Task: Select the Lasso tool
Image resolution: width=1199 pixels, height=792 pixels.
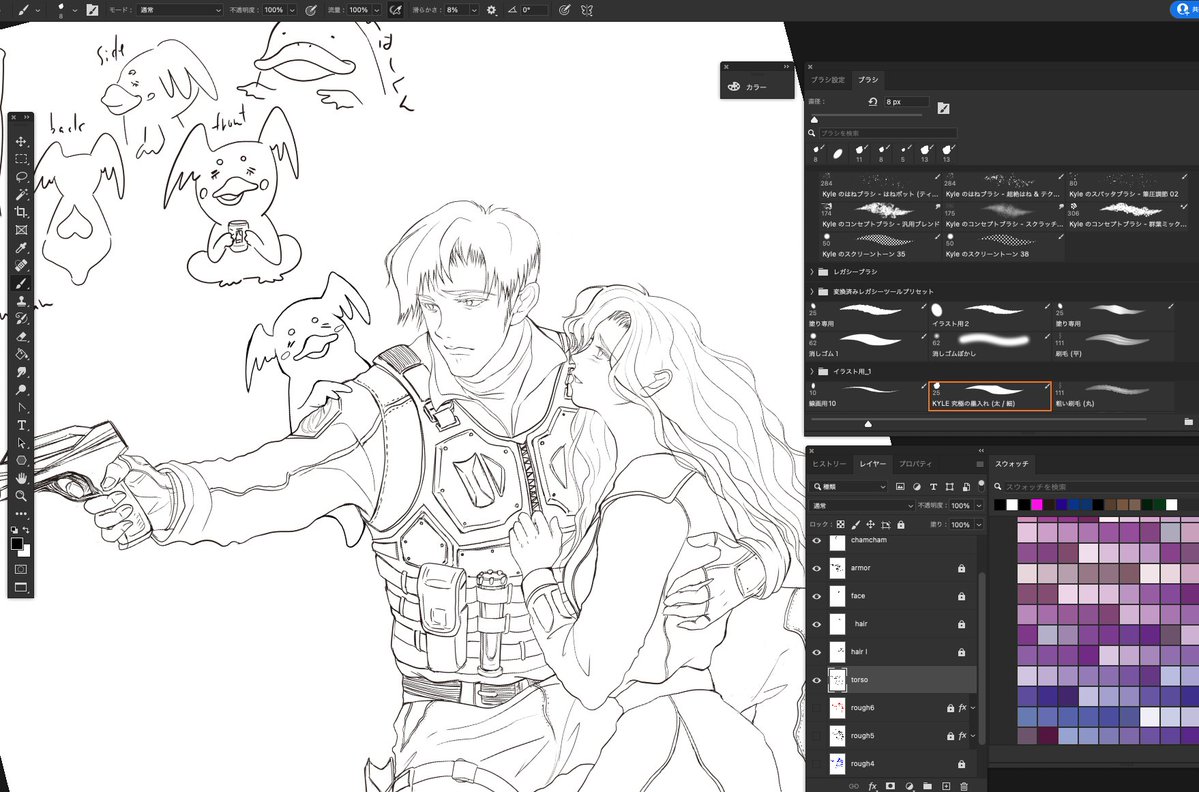Action: [x=21, y=177]
